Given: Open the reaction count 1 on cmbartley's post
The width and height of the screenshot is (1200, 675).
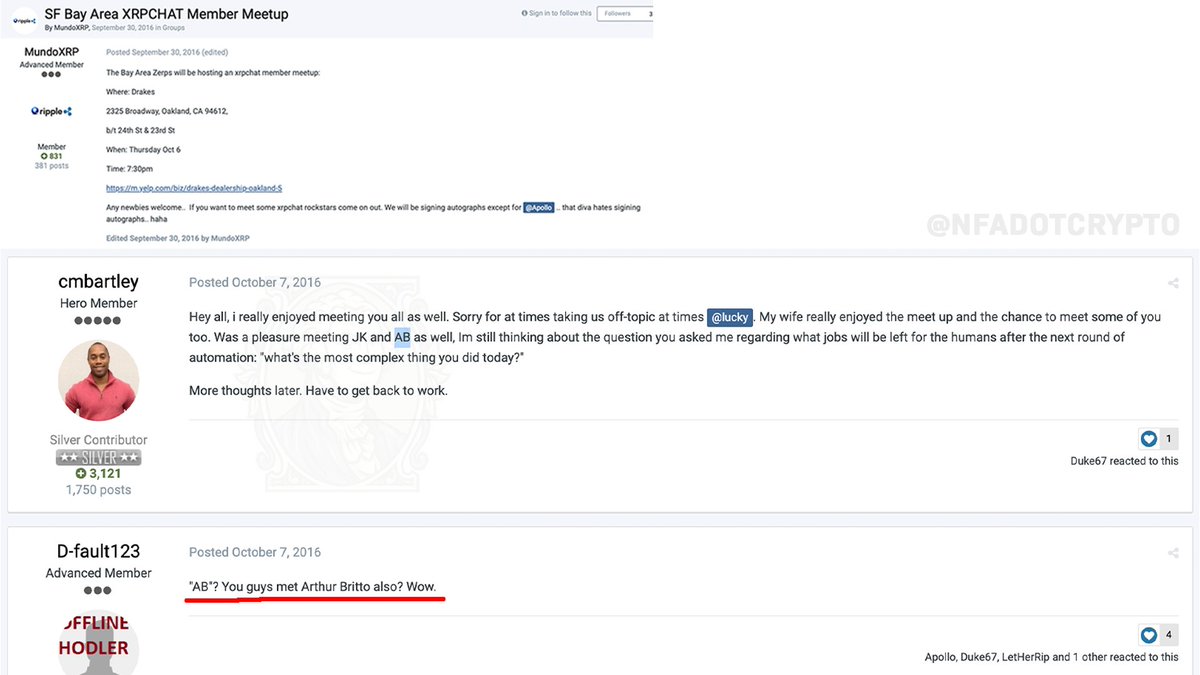Looking at the screenshot, I should click(x=1168, y=439).
